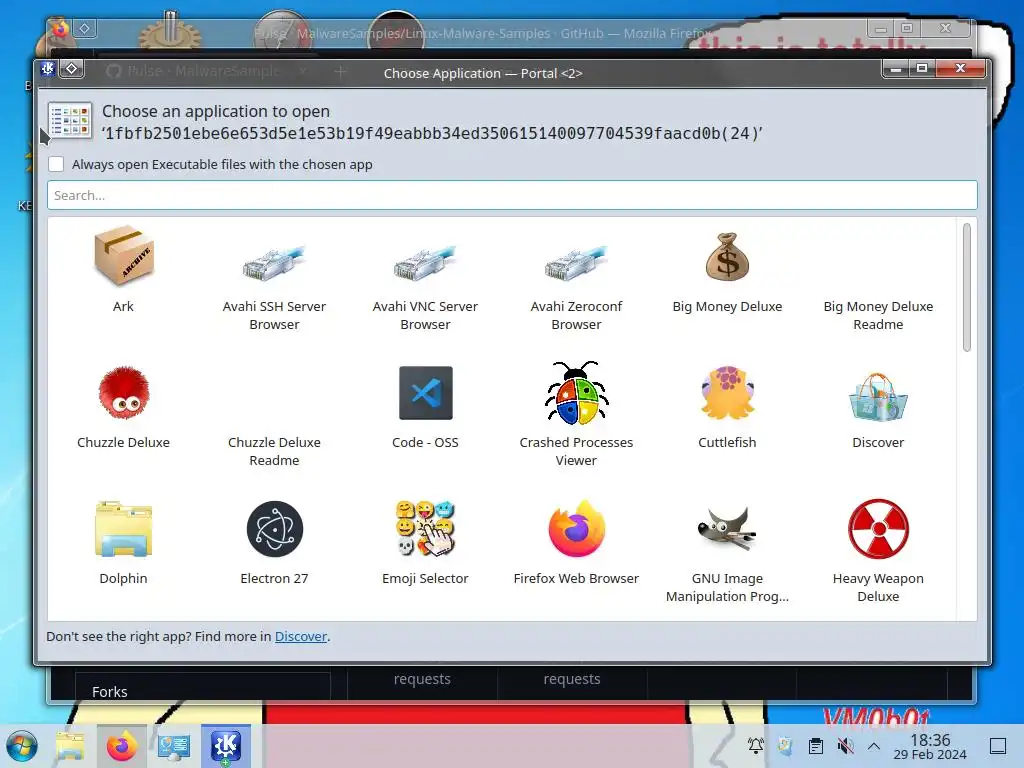Select Electron 27 application
This screenshot has width=1024, height=768.
[x=274, y=541]
